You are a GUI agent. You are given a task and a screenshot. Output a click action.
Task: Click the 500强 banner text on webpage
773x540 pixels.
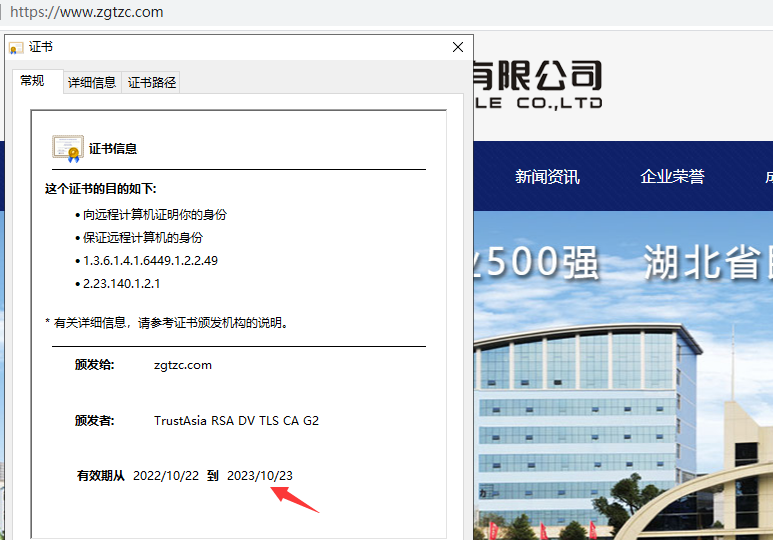(x=536, y=262)
